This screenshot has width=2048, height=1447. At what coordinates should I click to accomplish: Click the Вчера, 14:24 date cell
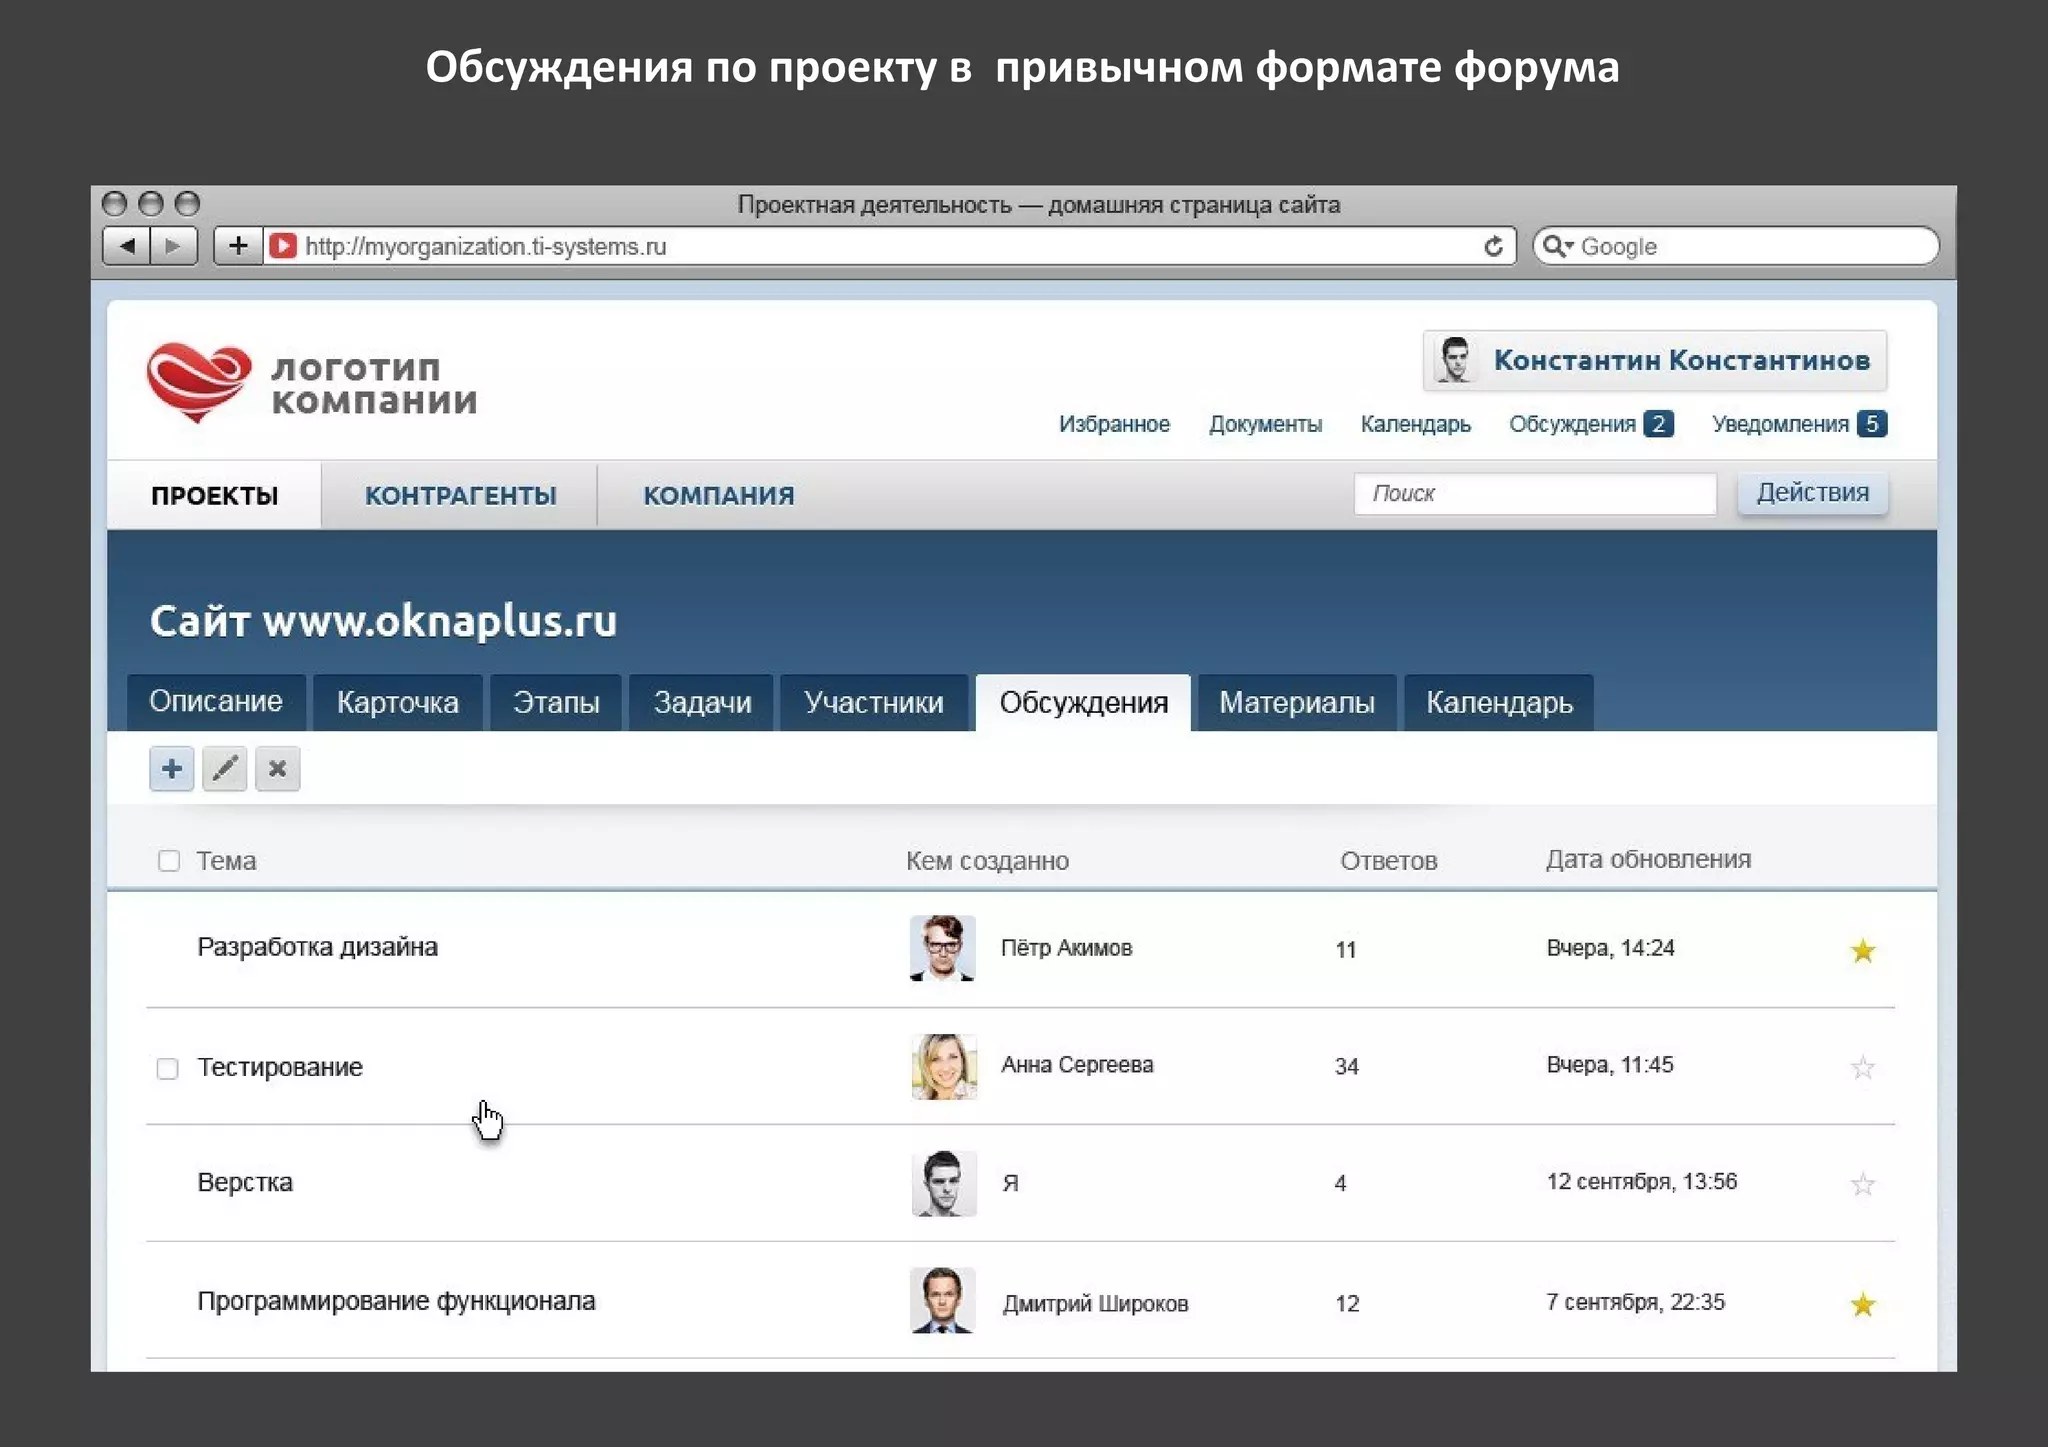(x=1610, y=948)
